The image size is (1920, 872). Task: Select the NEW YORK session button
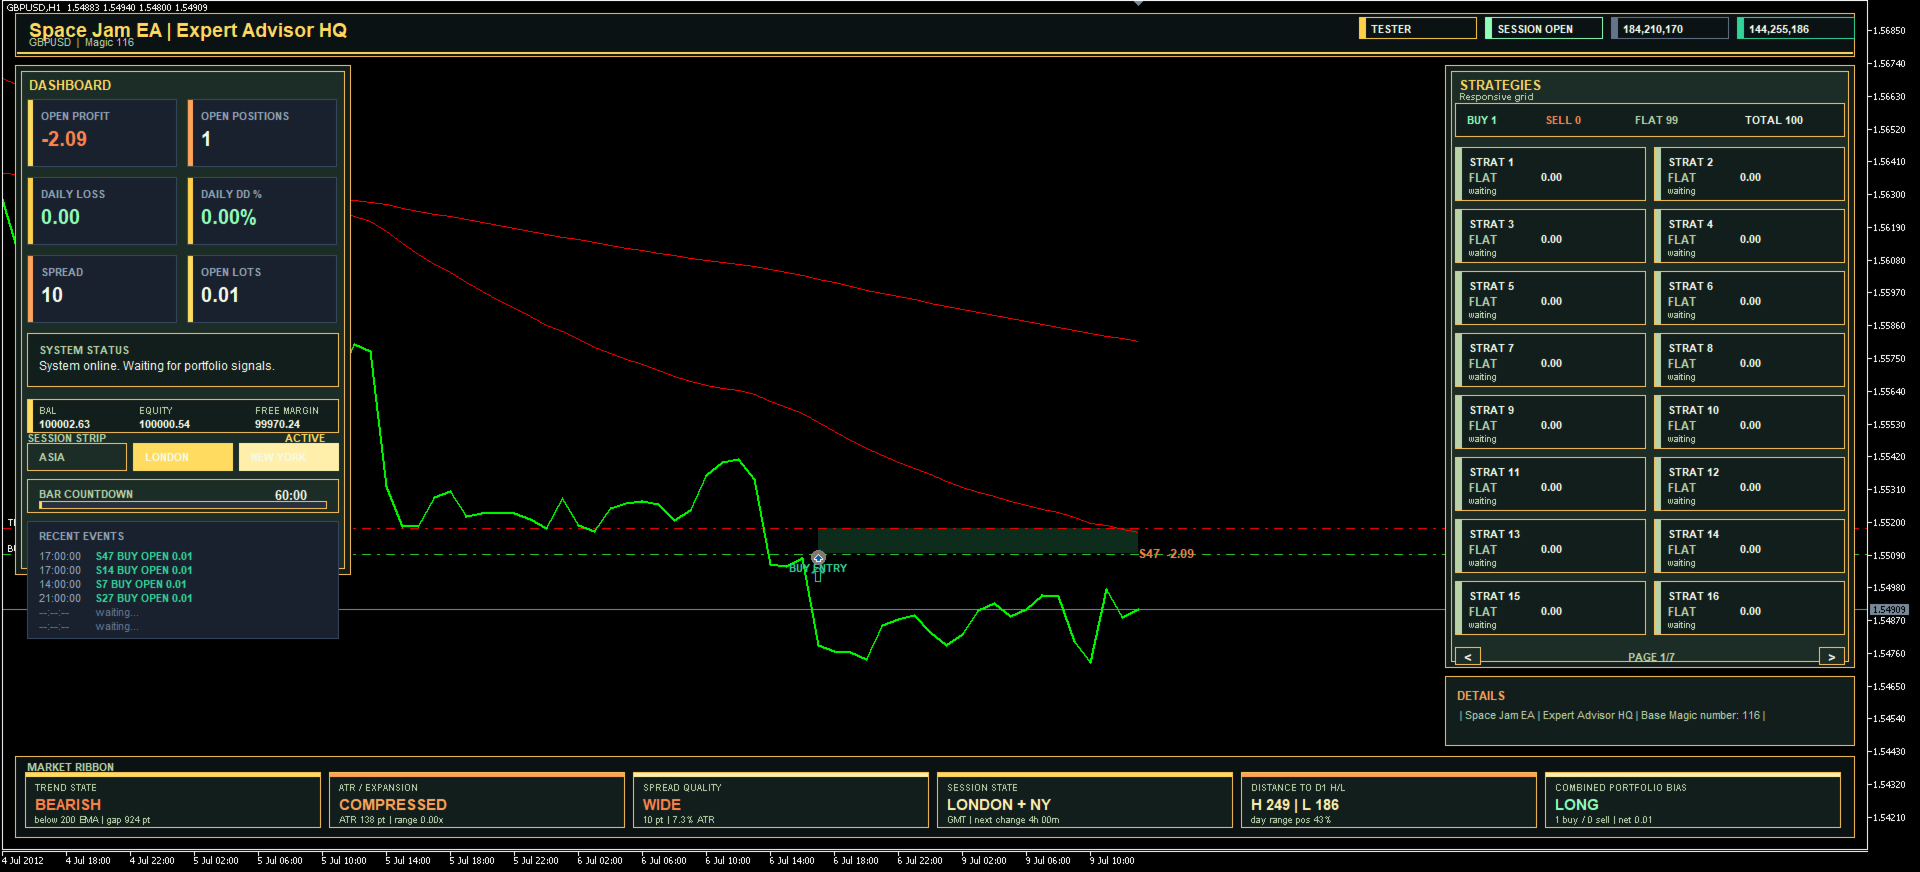pyautogui.click(x=289, y=457)
